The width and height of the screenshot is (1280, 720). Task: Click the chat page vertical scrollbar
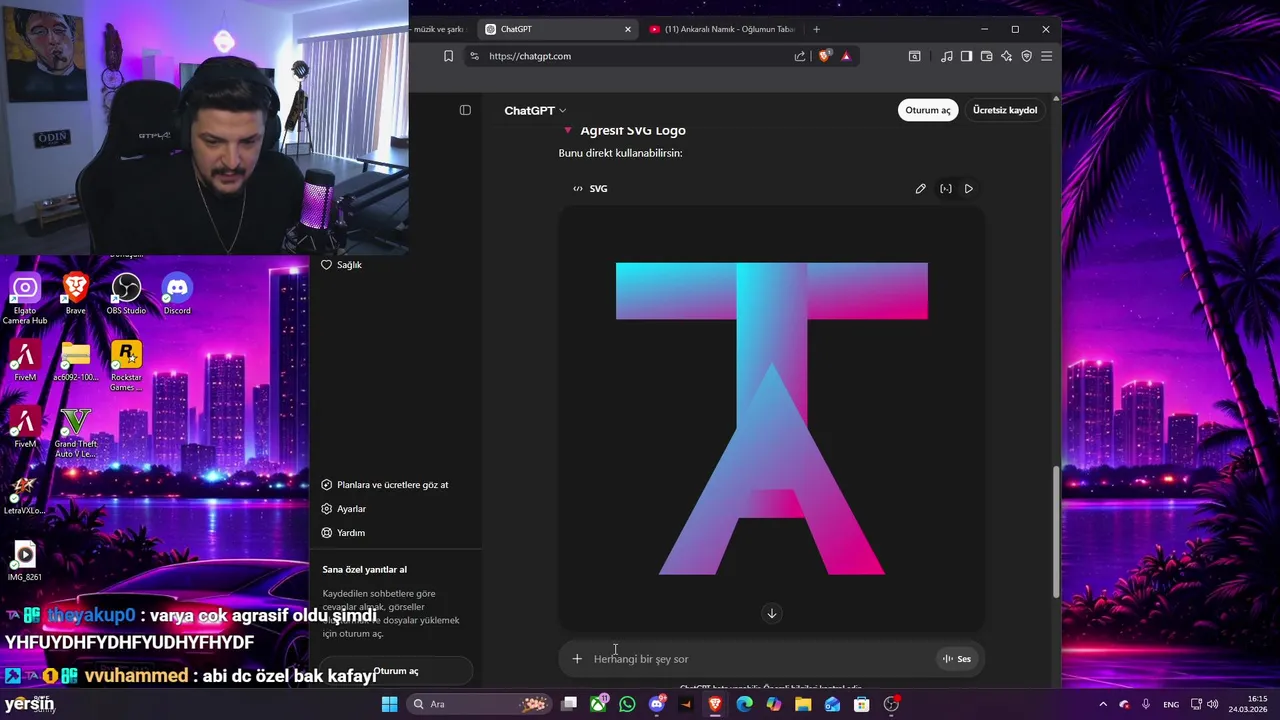coord(1056,530)
